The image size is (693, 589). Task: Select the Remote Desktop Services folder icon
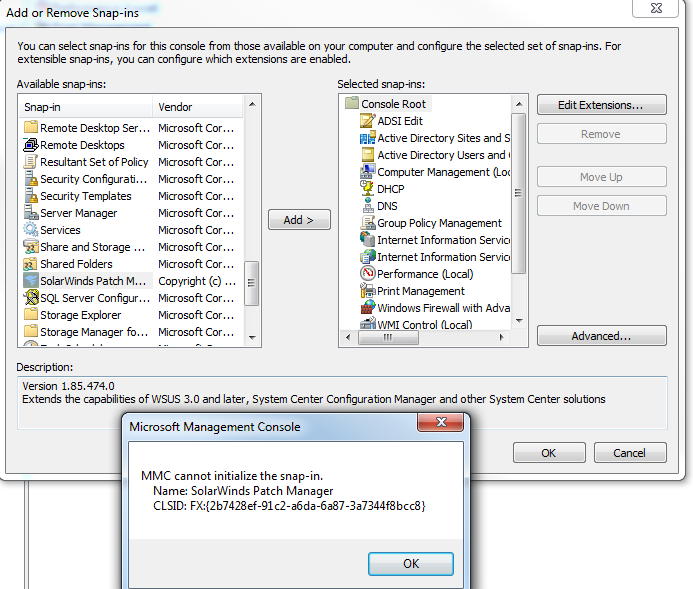[x=31, y=127]
